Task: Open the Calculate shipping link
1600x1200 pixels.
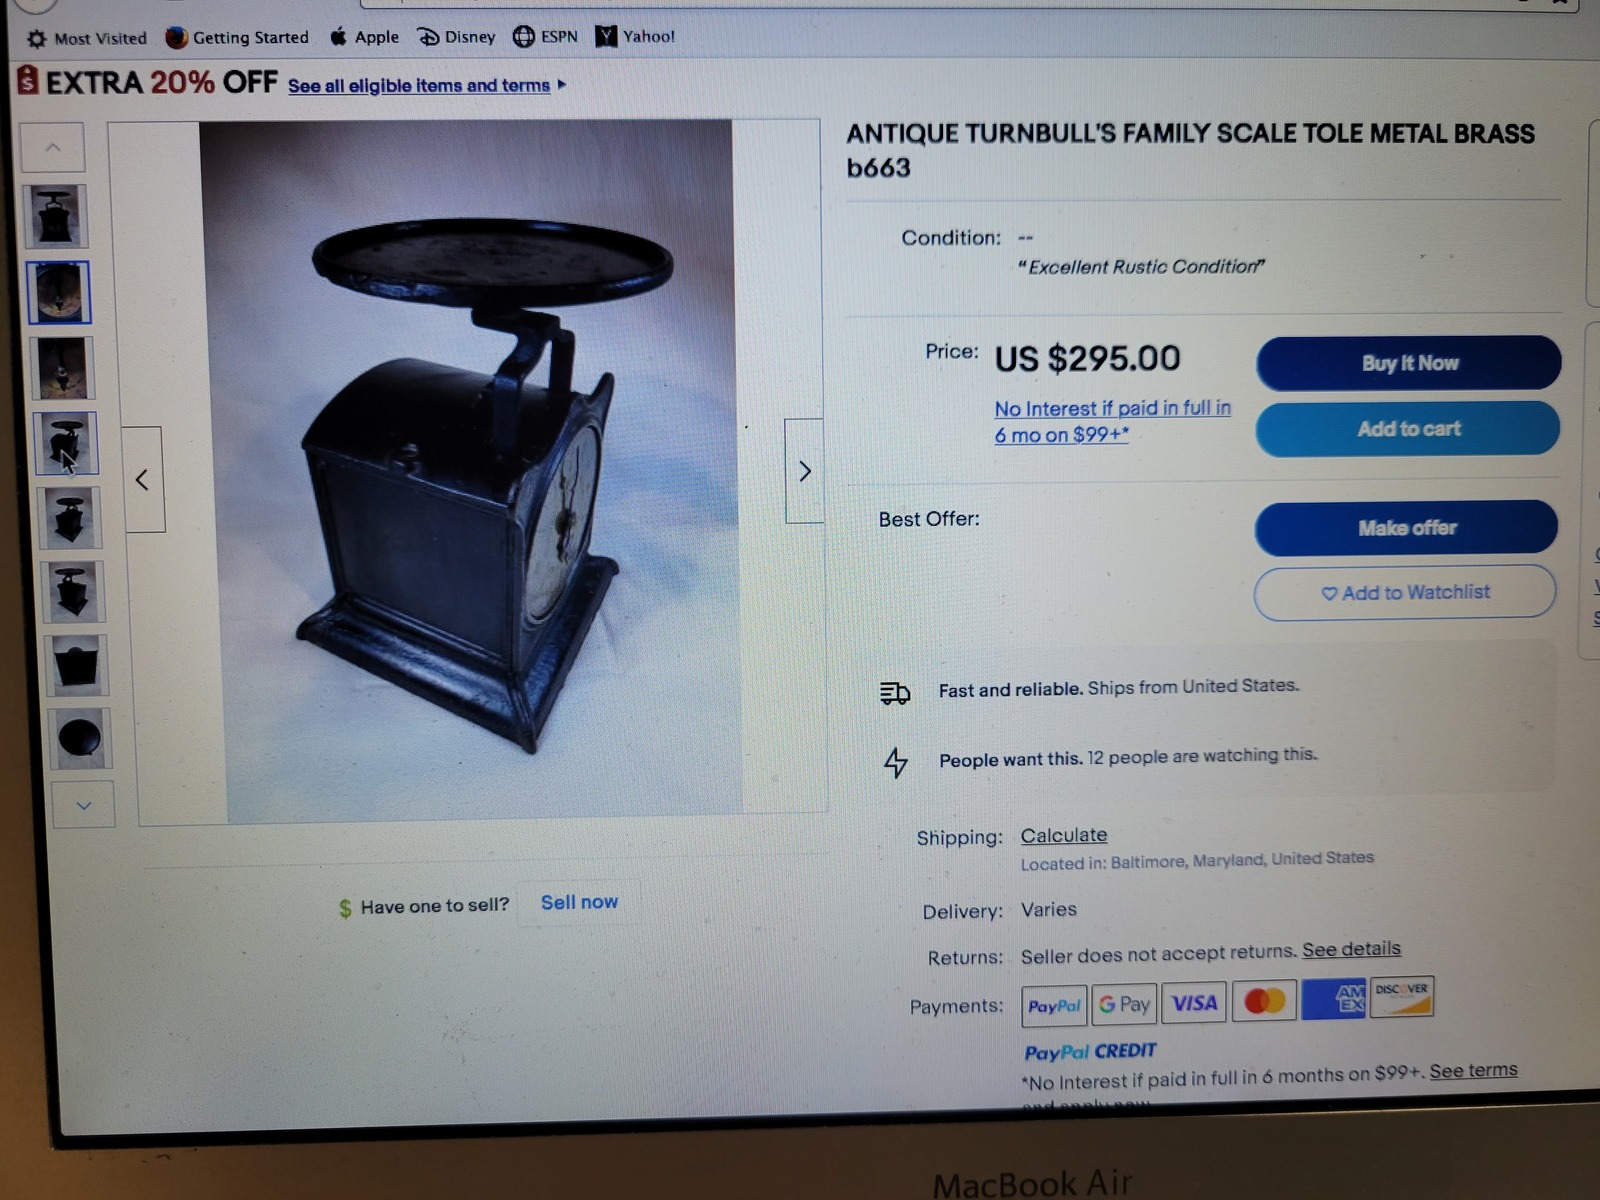Action: tap(1064, 835)
